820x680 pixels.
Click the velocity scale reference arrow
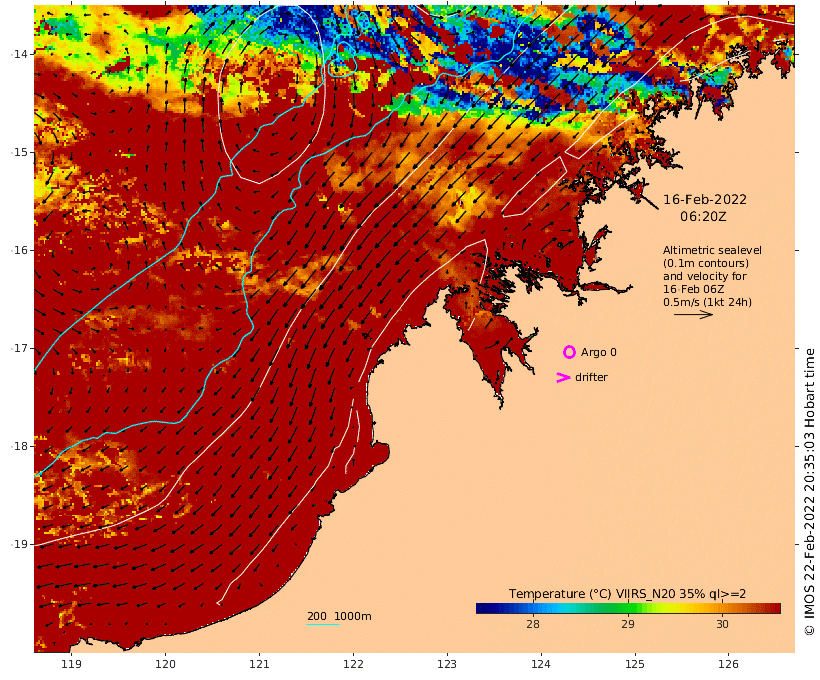(693, 314)
